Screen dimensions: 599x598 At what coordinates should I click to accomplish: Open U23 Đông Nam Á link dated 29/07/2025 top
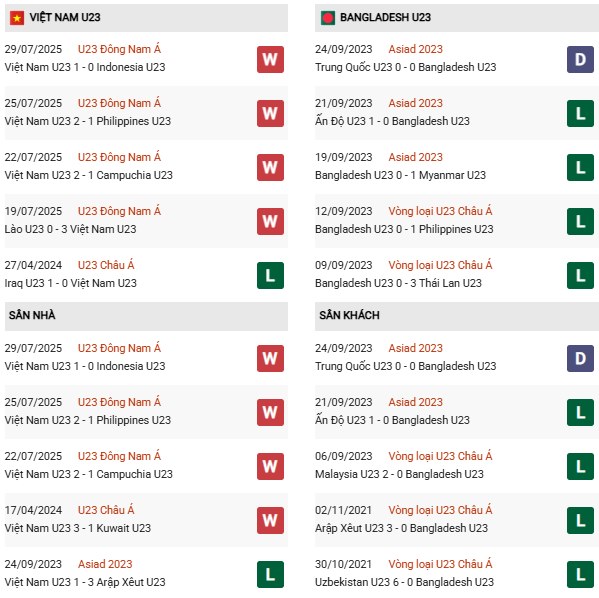[x=119, y=49]
